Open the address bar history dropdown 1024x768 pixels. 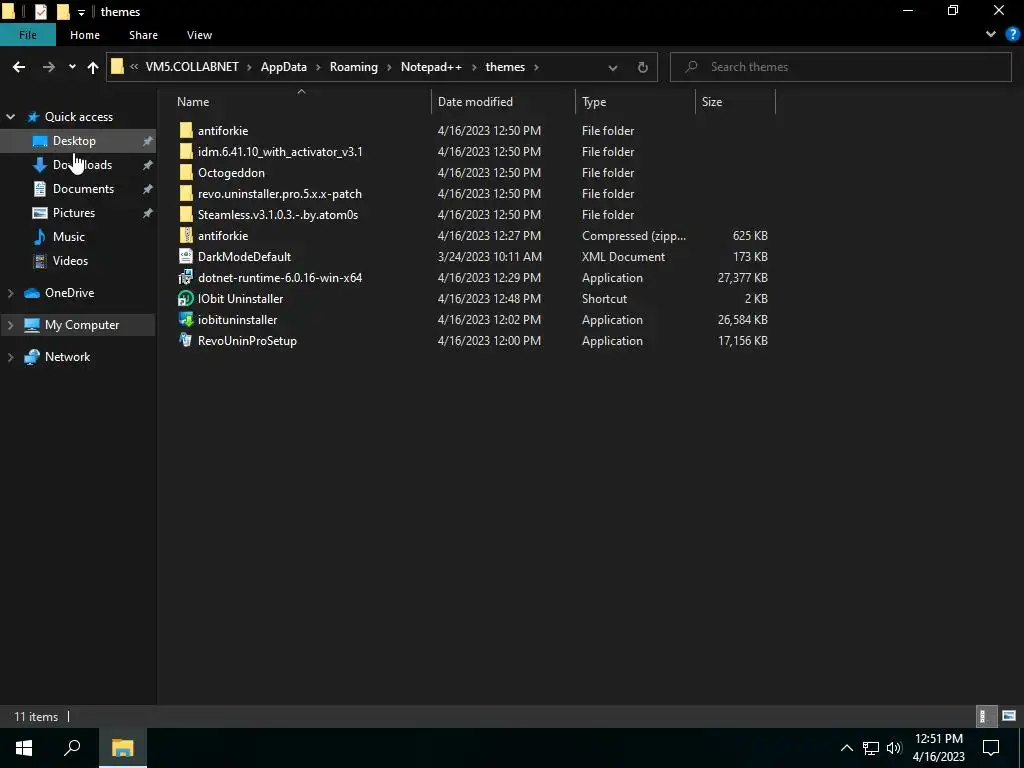pos(613,67)
